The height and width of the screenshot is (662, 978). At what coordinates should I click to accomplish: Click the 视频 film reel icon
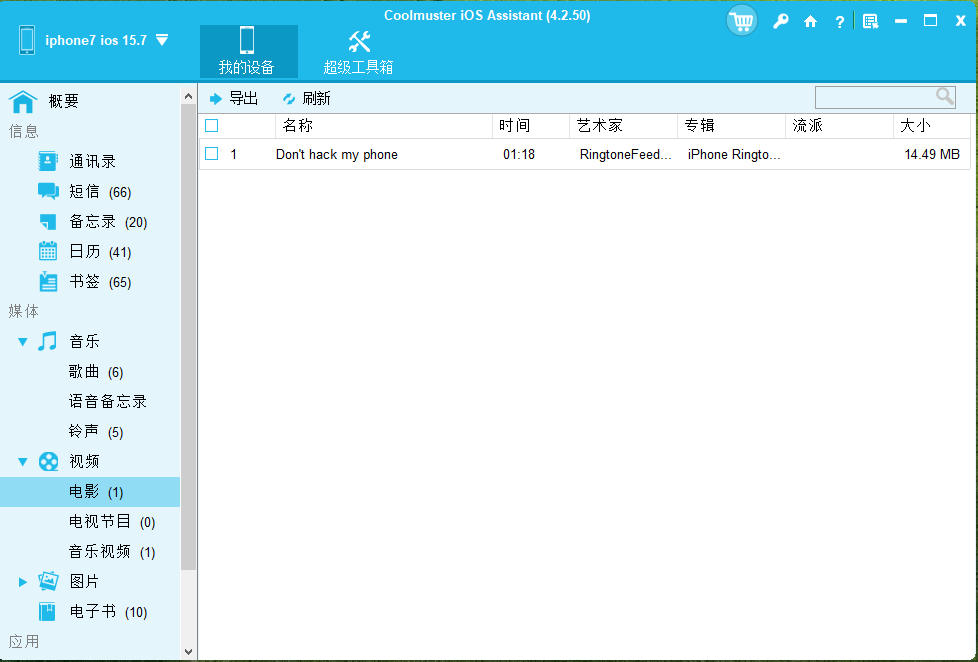(48, 462)
